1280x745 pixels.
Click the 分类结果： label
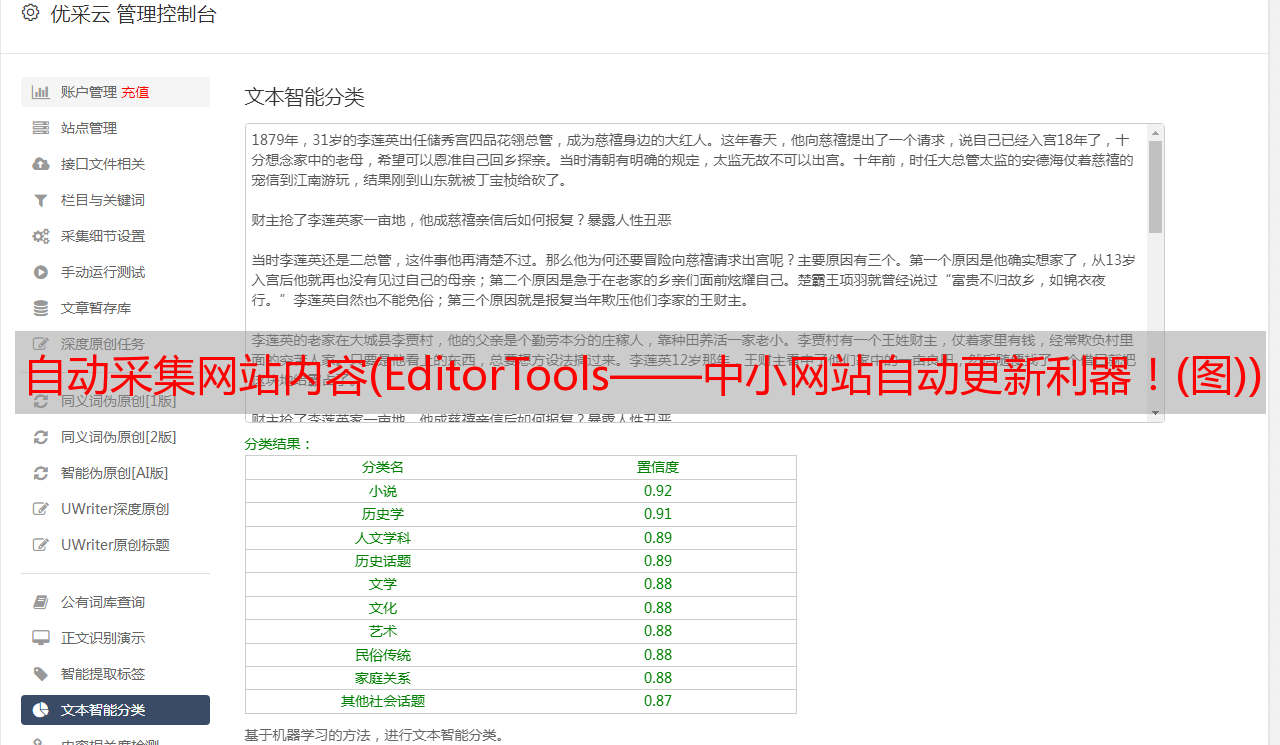279,444
